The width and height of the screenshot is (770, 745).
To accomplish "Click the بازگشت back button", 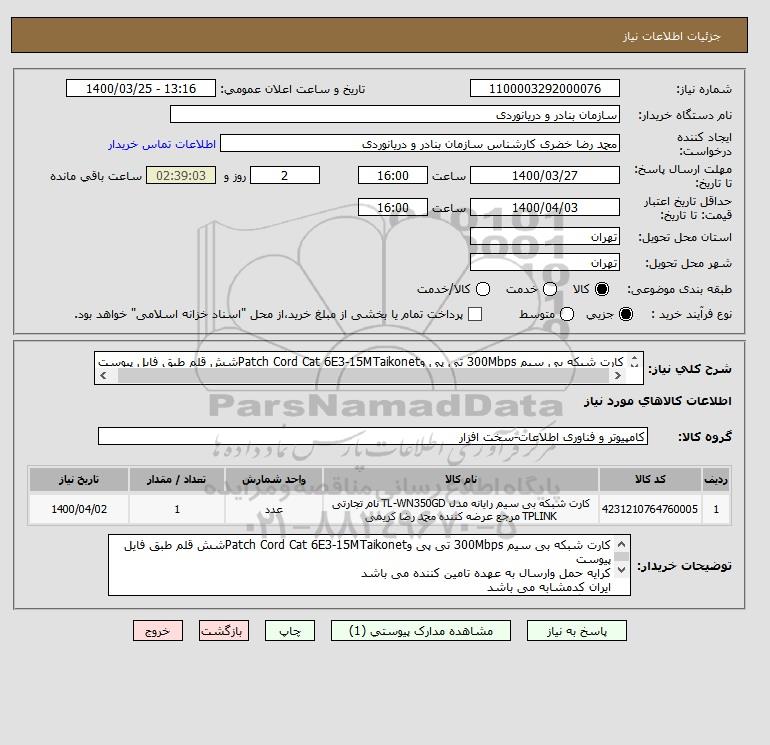I will [x=224, y=631].
